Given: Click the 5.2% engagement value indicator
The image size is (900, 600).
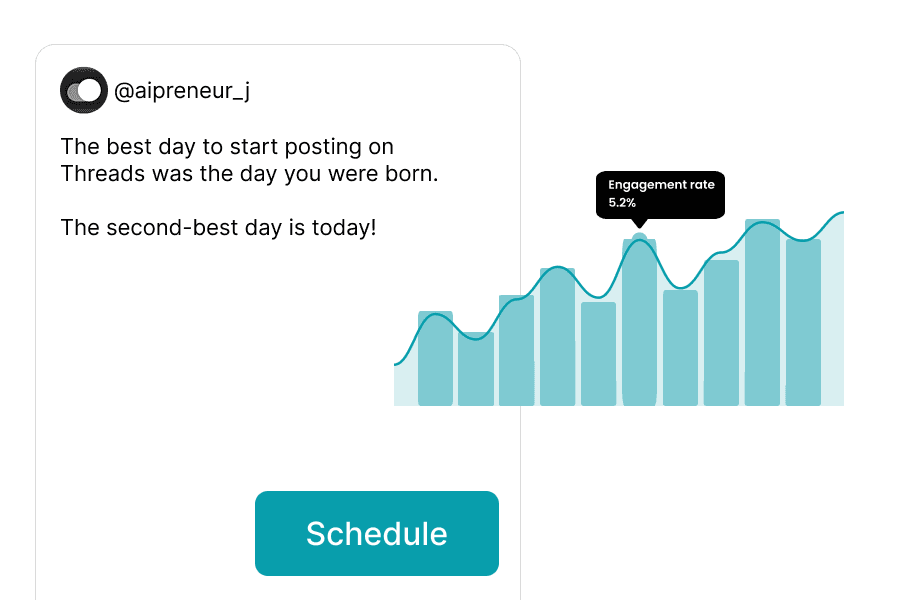Looking at the screenshot, I should click(x=622, y=201).
